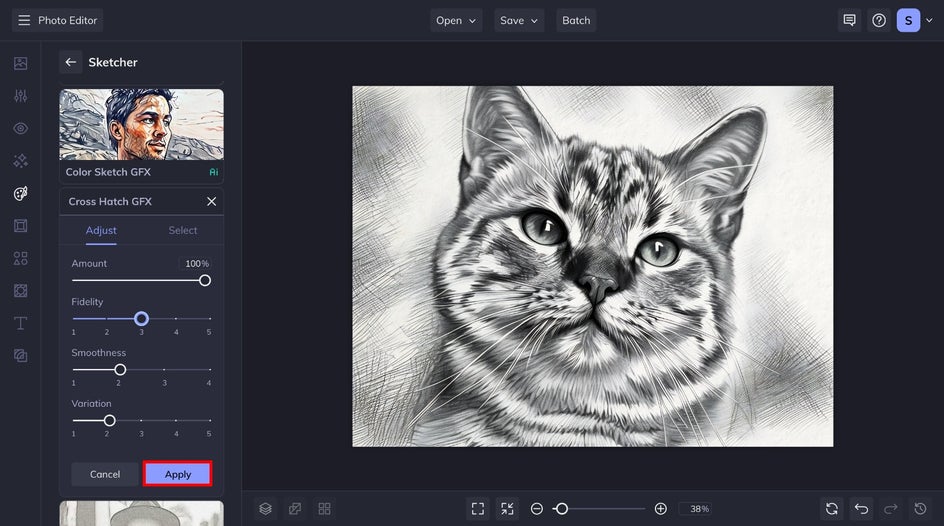Click the zoom out minus icon
Viewport: 944px width, 526px height.
[x=537, y=509]
